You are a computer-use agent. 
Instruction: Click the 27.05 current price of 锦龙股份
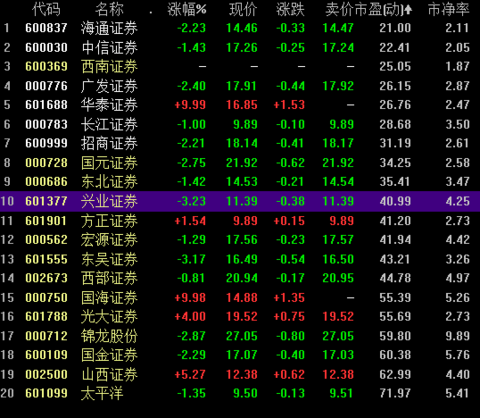[242, 336]
